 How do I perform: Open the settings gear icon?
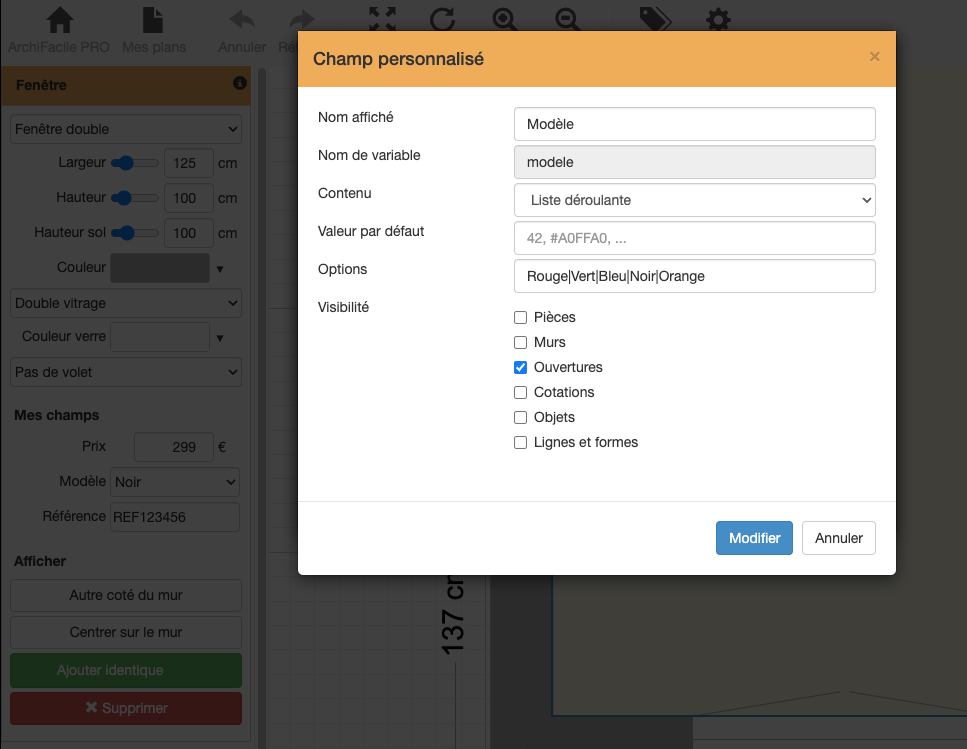pos(718,20)
